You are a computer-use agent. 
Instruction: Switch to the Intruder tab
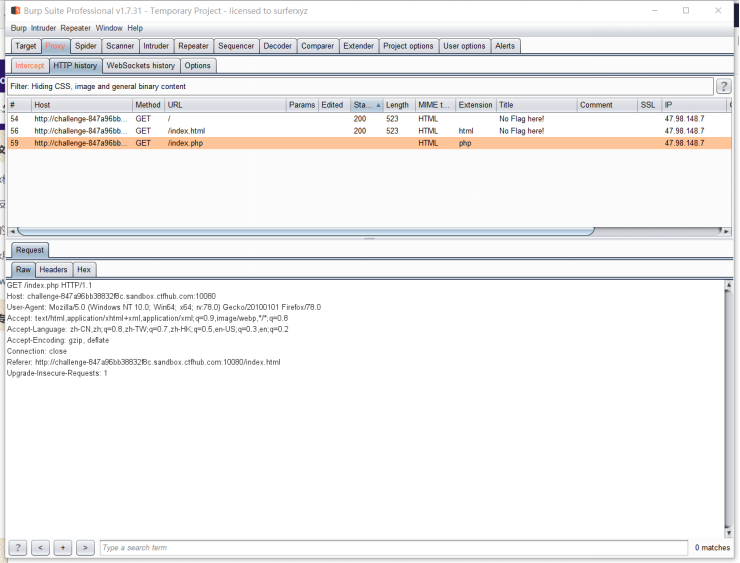tap(156, 46)
